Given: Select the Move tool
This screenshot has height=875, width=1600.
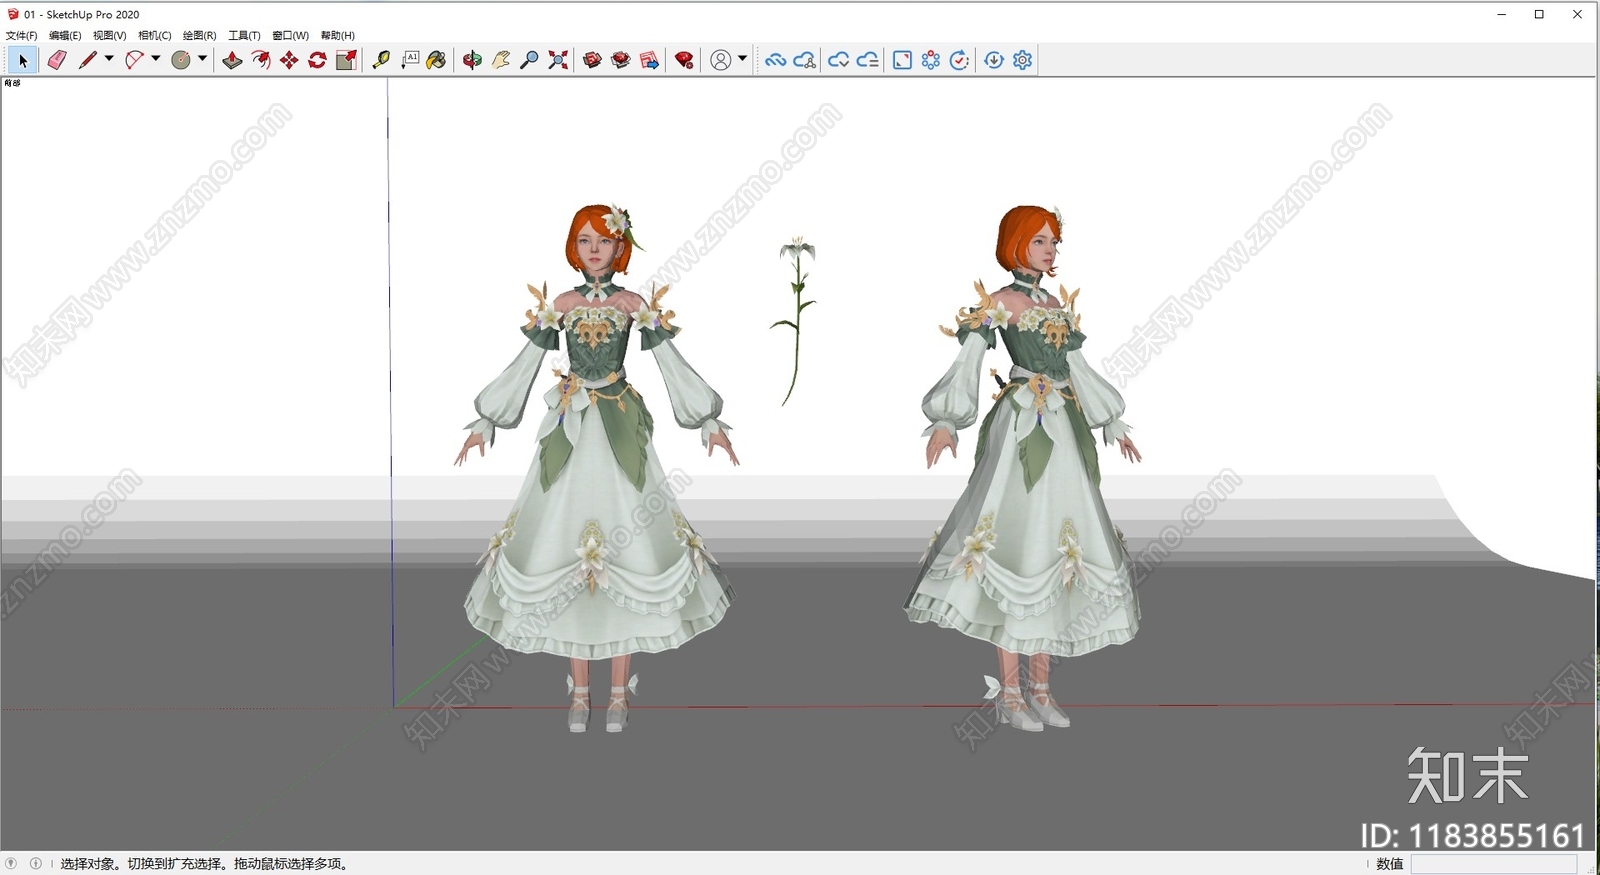Looking at the screenshot, I should [289, 60].
